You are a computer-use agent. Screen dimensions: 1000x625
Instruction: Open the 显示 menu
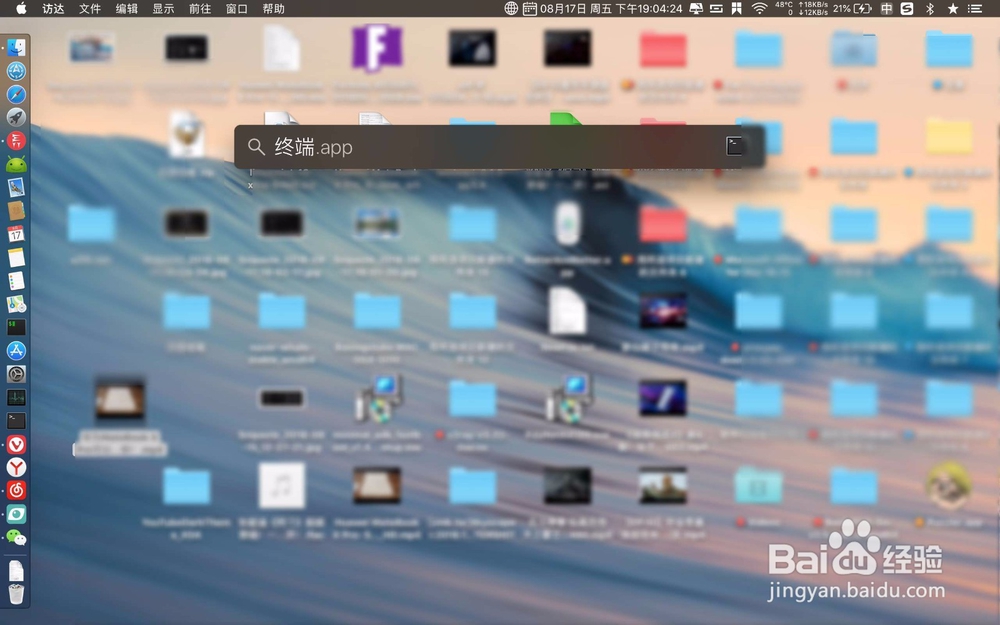pyautogui.click(x=163, y=8)
